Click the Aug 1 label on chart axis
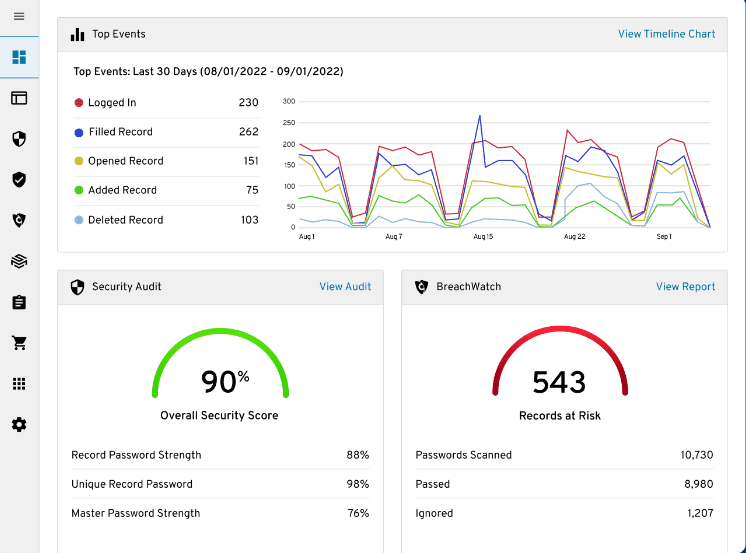 coord(306,237)
